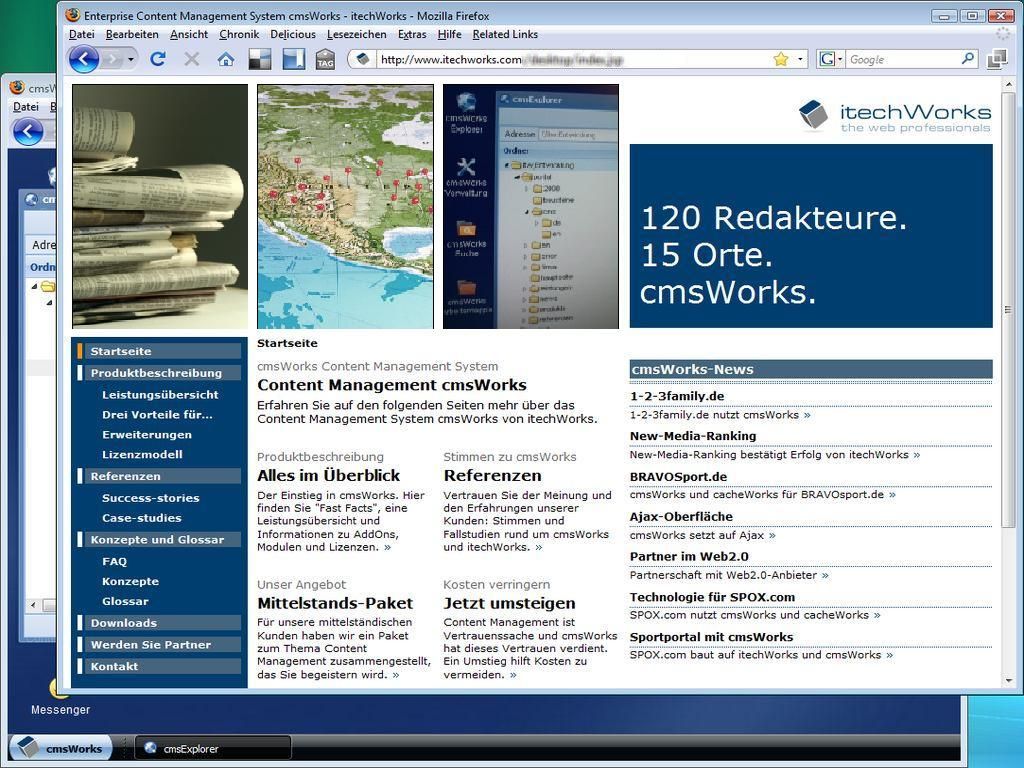Open the address bar history dropdown
Image resolution: width=1024 pixels, height=768 pixels.
[800, 59]
